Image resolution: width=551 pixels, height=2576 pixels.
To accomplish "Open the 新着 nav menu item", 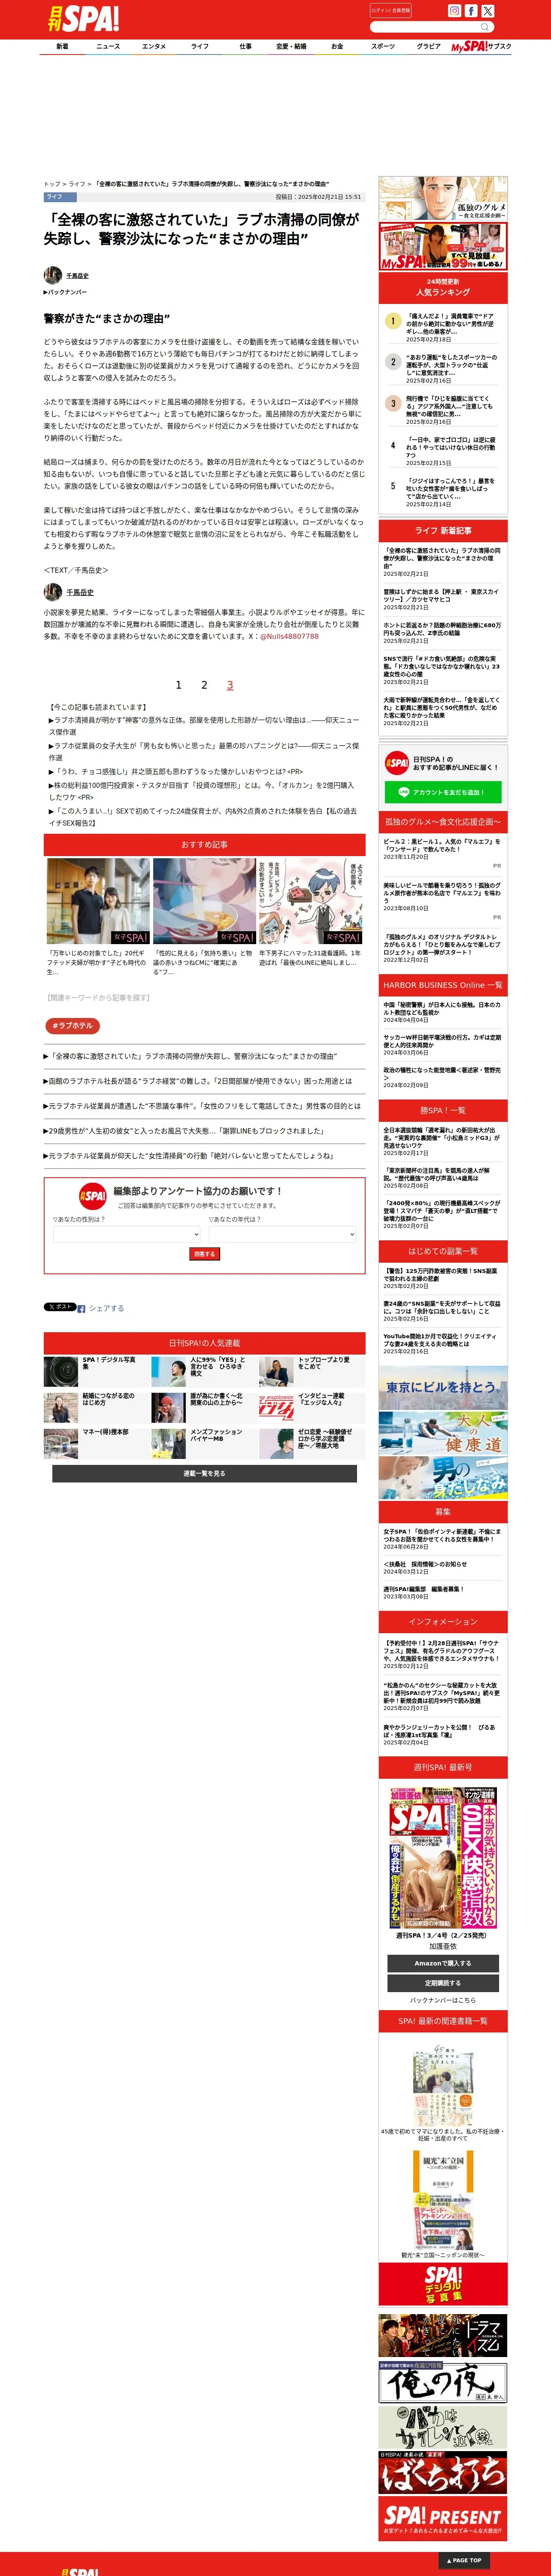I will pyautogui.click(x=62, y=46).
